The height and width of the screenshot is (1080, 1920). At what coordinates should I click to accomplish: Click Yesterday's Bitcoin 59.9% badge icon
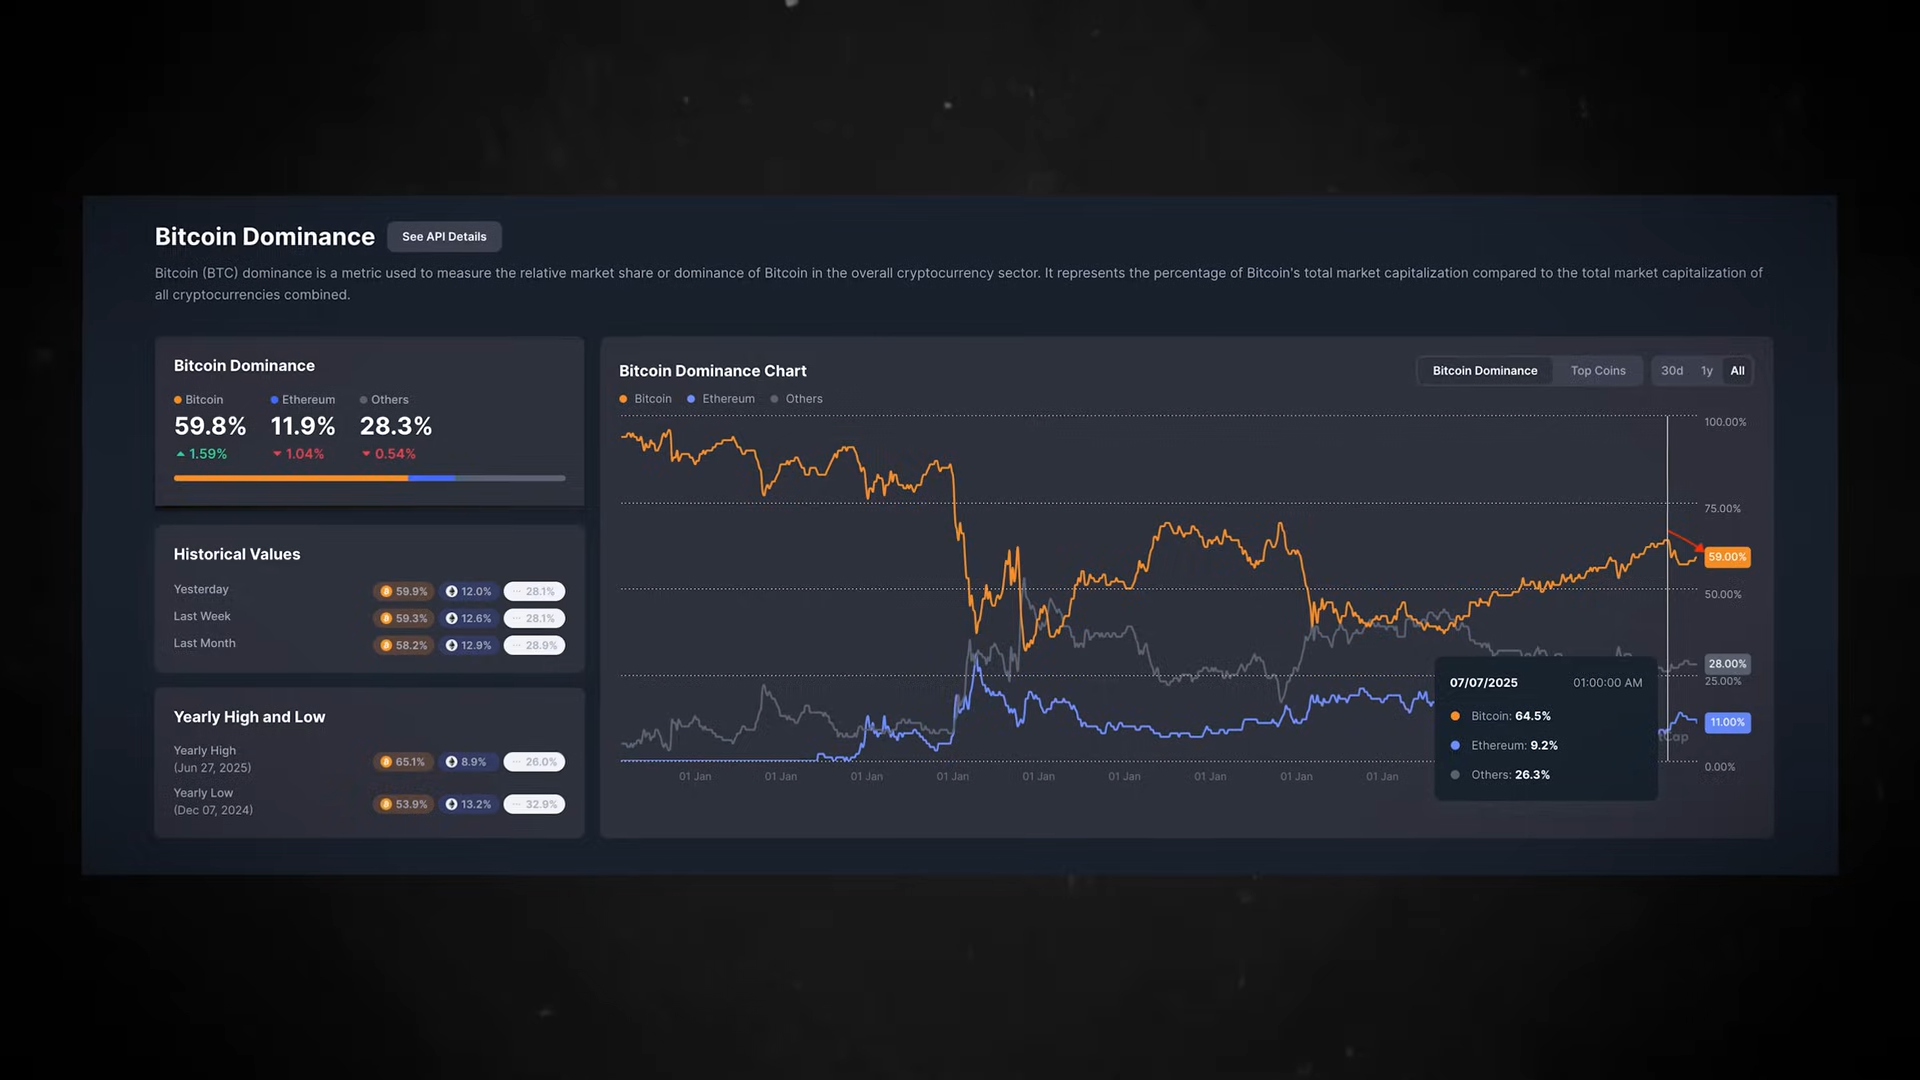(x=386, y=592)
